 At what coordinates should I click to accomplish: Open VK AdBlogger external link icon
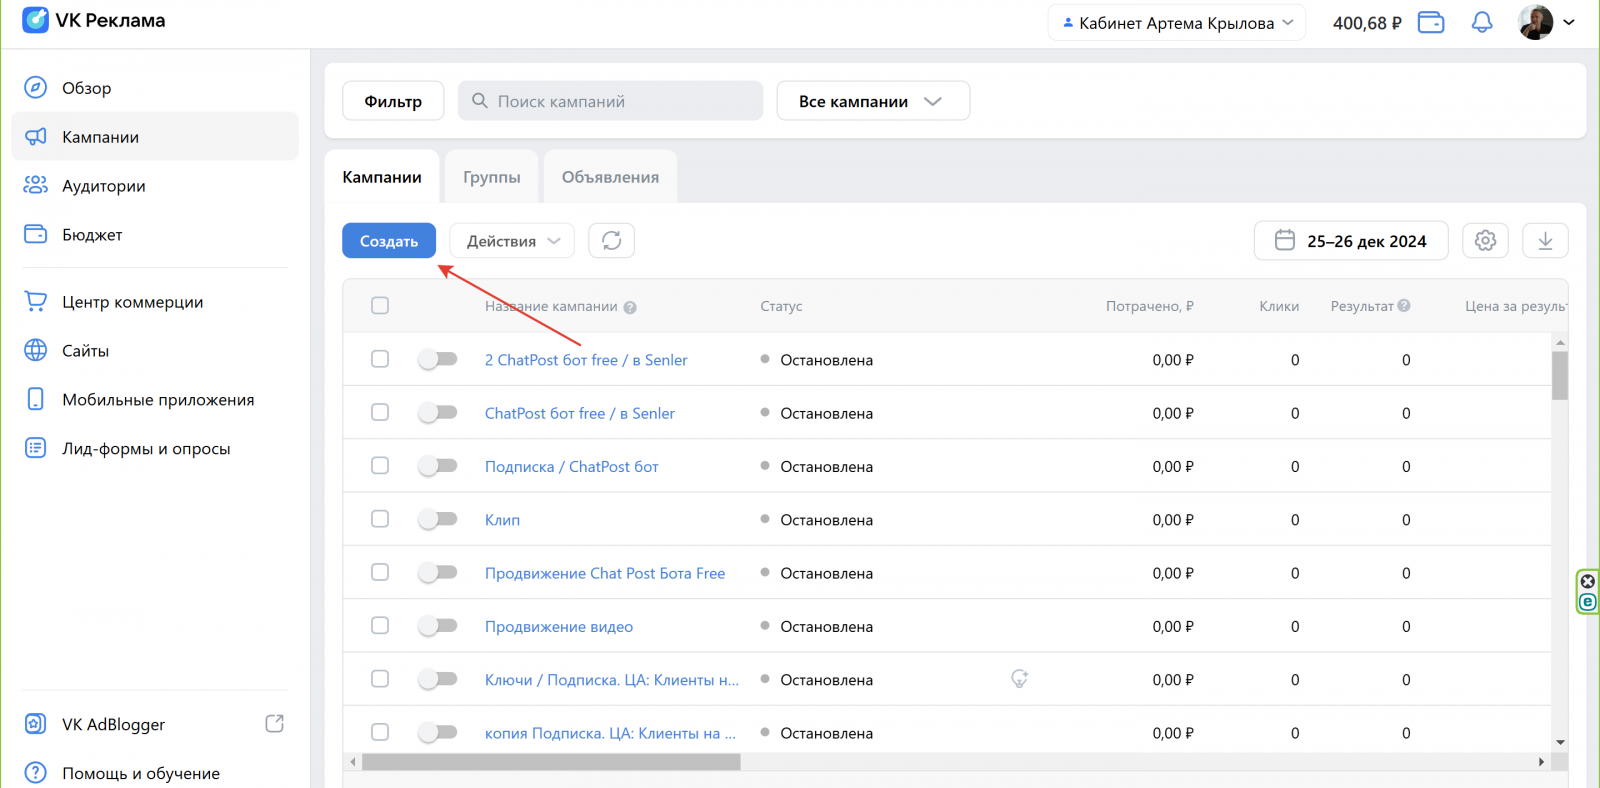274,724
